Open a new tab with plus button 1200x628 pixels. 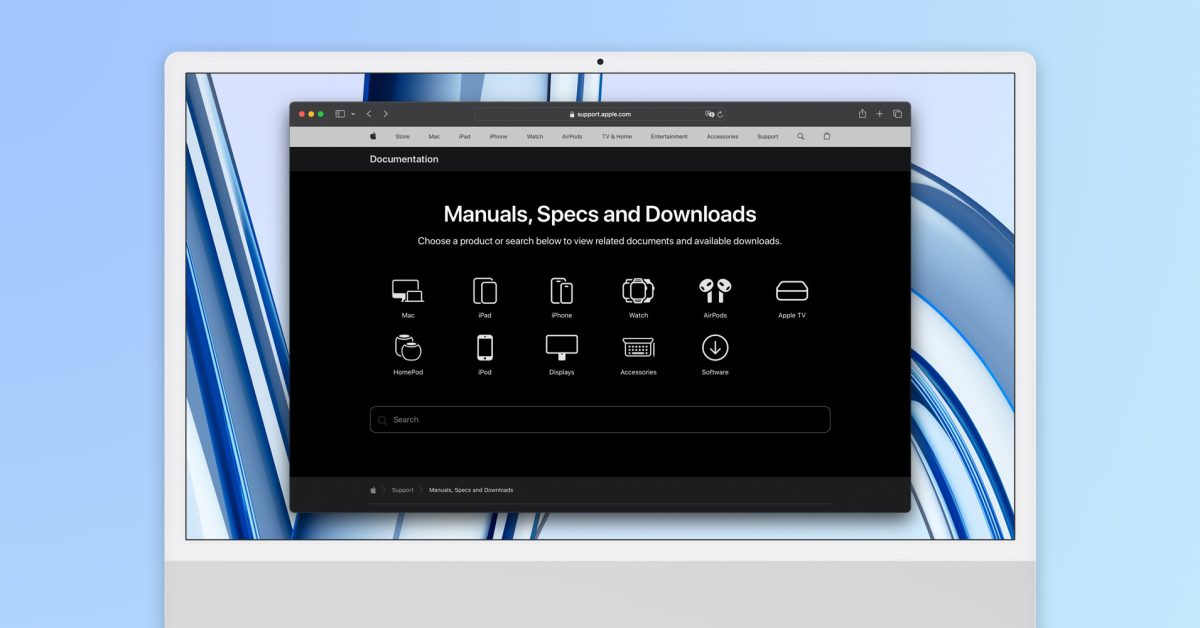[880, 114]
